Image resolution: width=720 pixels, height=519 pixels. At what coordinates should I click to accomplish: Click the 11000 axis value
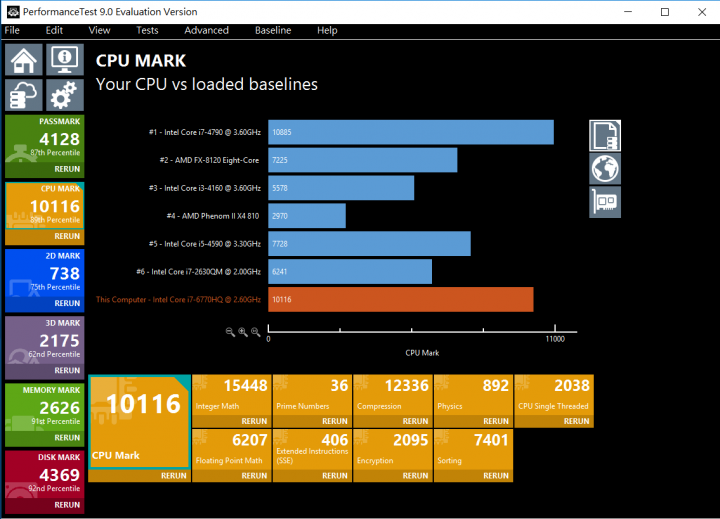pos(555,339)
